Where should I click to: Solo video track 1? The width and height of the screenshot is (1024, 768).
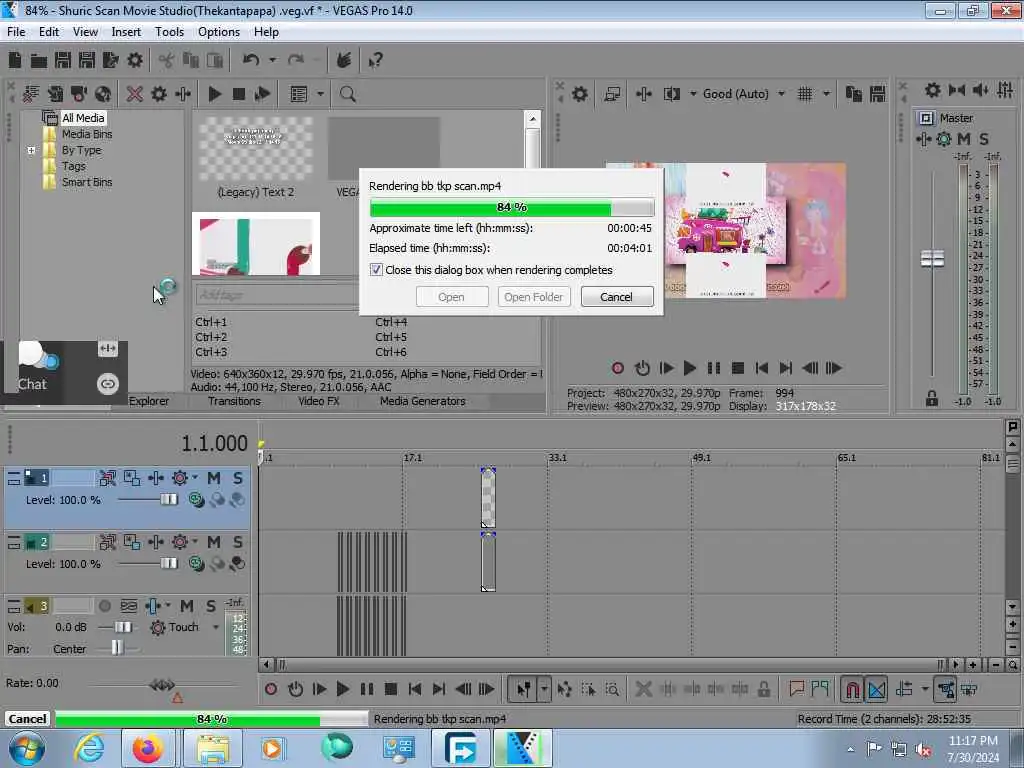[238, 479]
